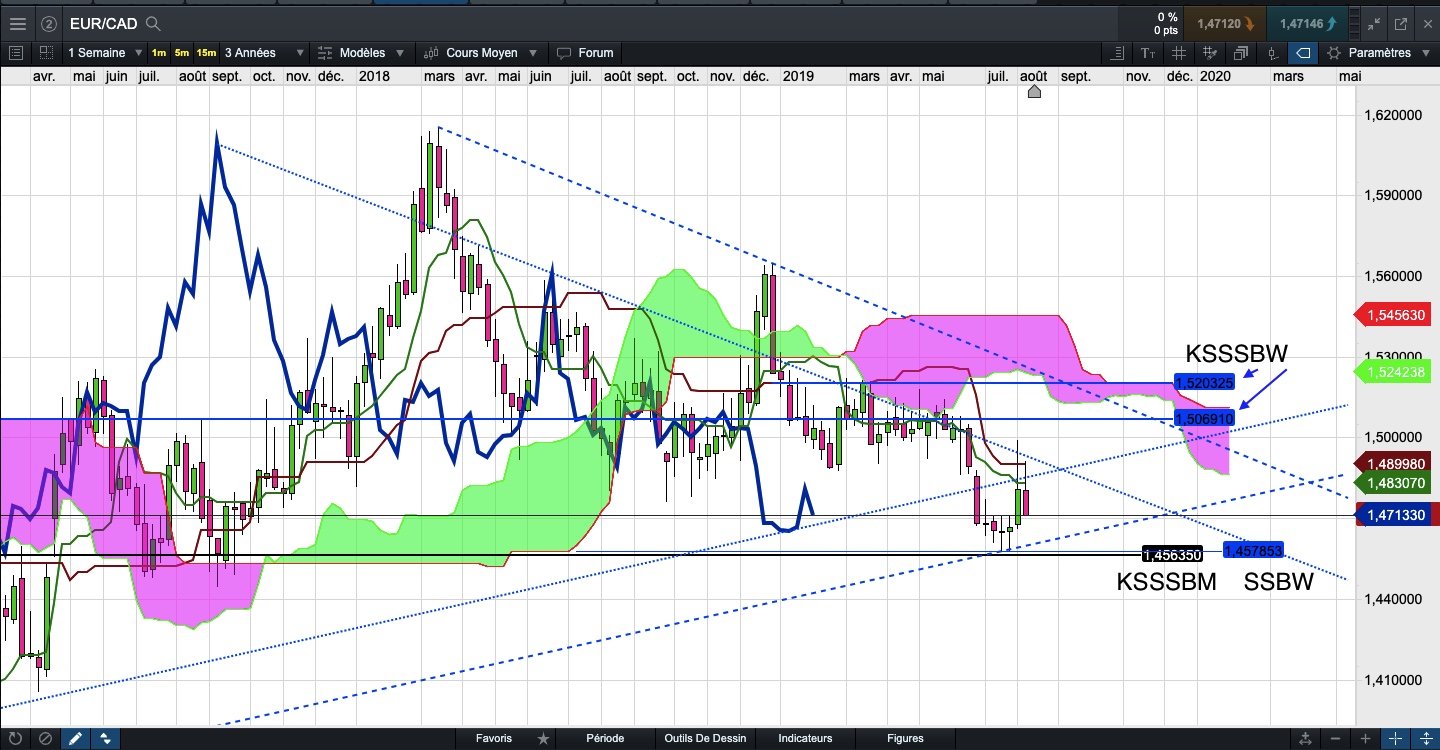Open the Favoris tab
The height and width of the screenshot is (750, 1440).
[x=494, y=739]
